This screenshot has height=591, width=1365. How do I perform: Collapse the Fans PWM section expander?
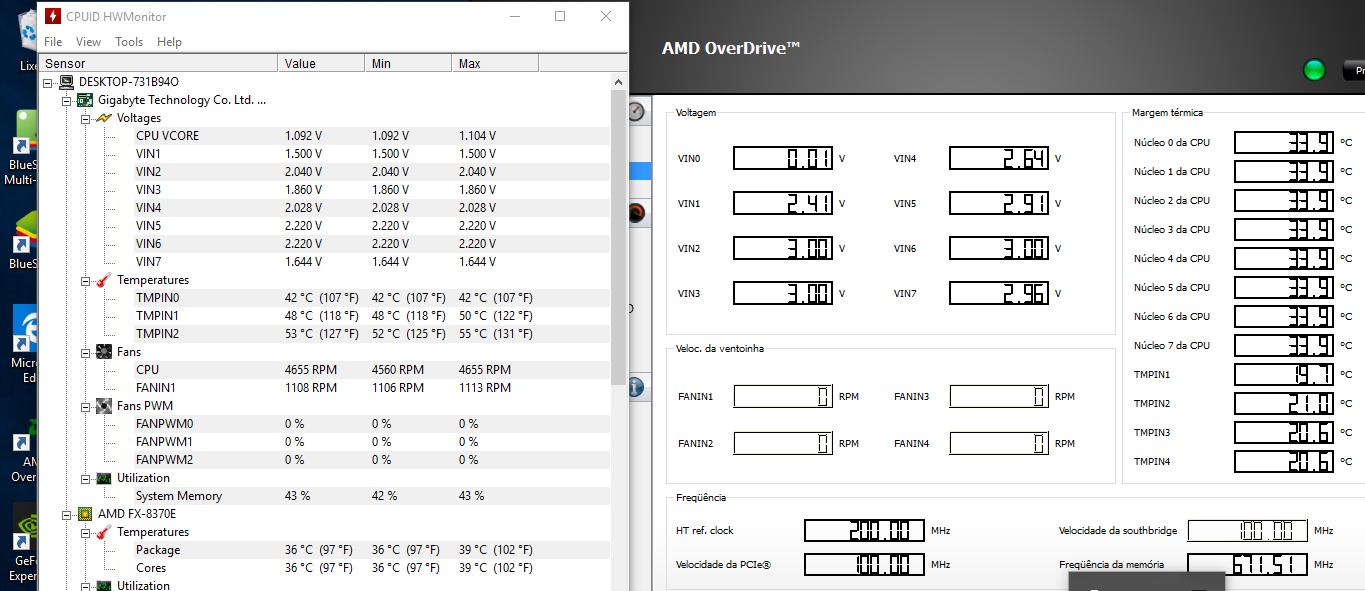point(85,406)
